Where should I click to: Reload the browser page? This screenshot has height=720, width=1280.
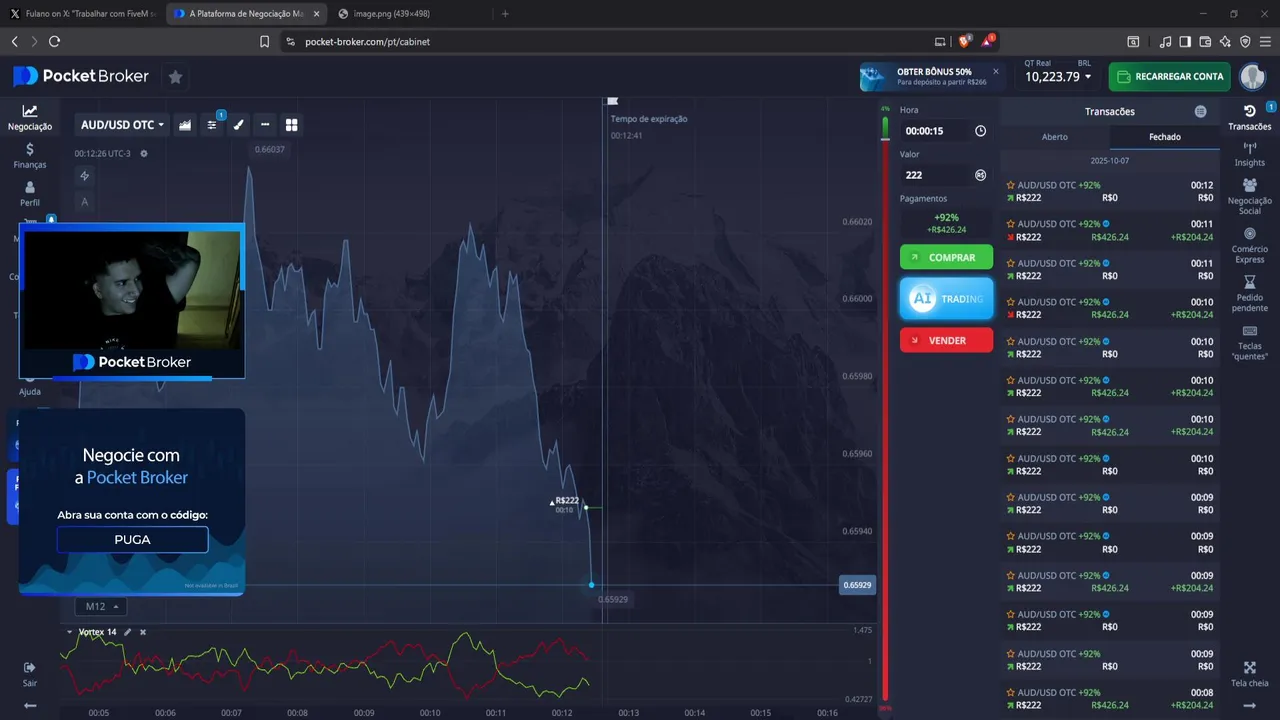point(54,42)
